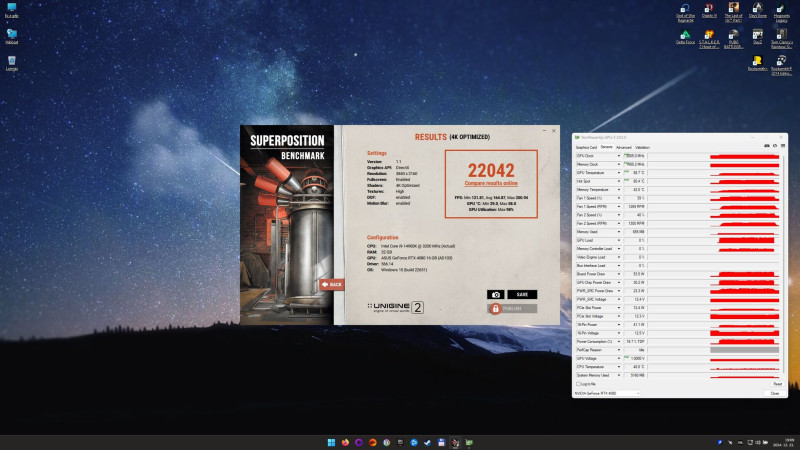Click the Days Gone desktop shortcut
800x450 pixels.
coord(758,11)
